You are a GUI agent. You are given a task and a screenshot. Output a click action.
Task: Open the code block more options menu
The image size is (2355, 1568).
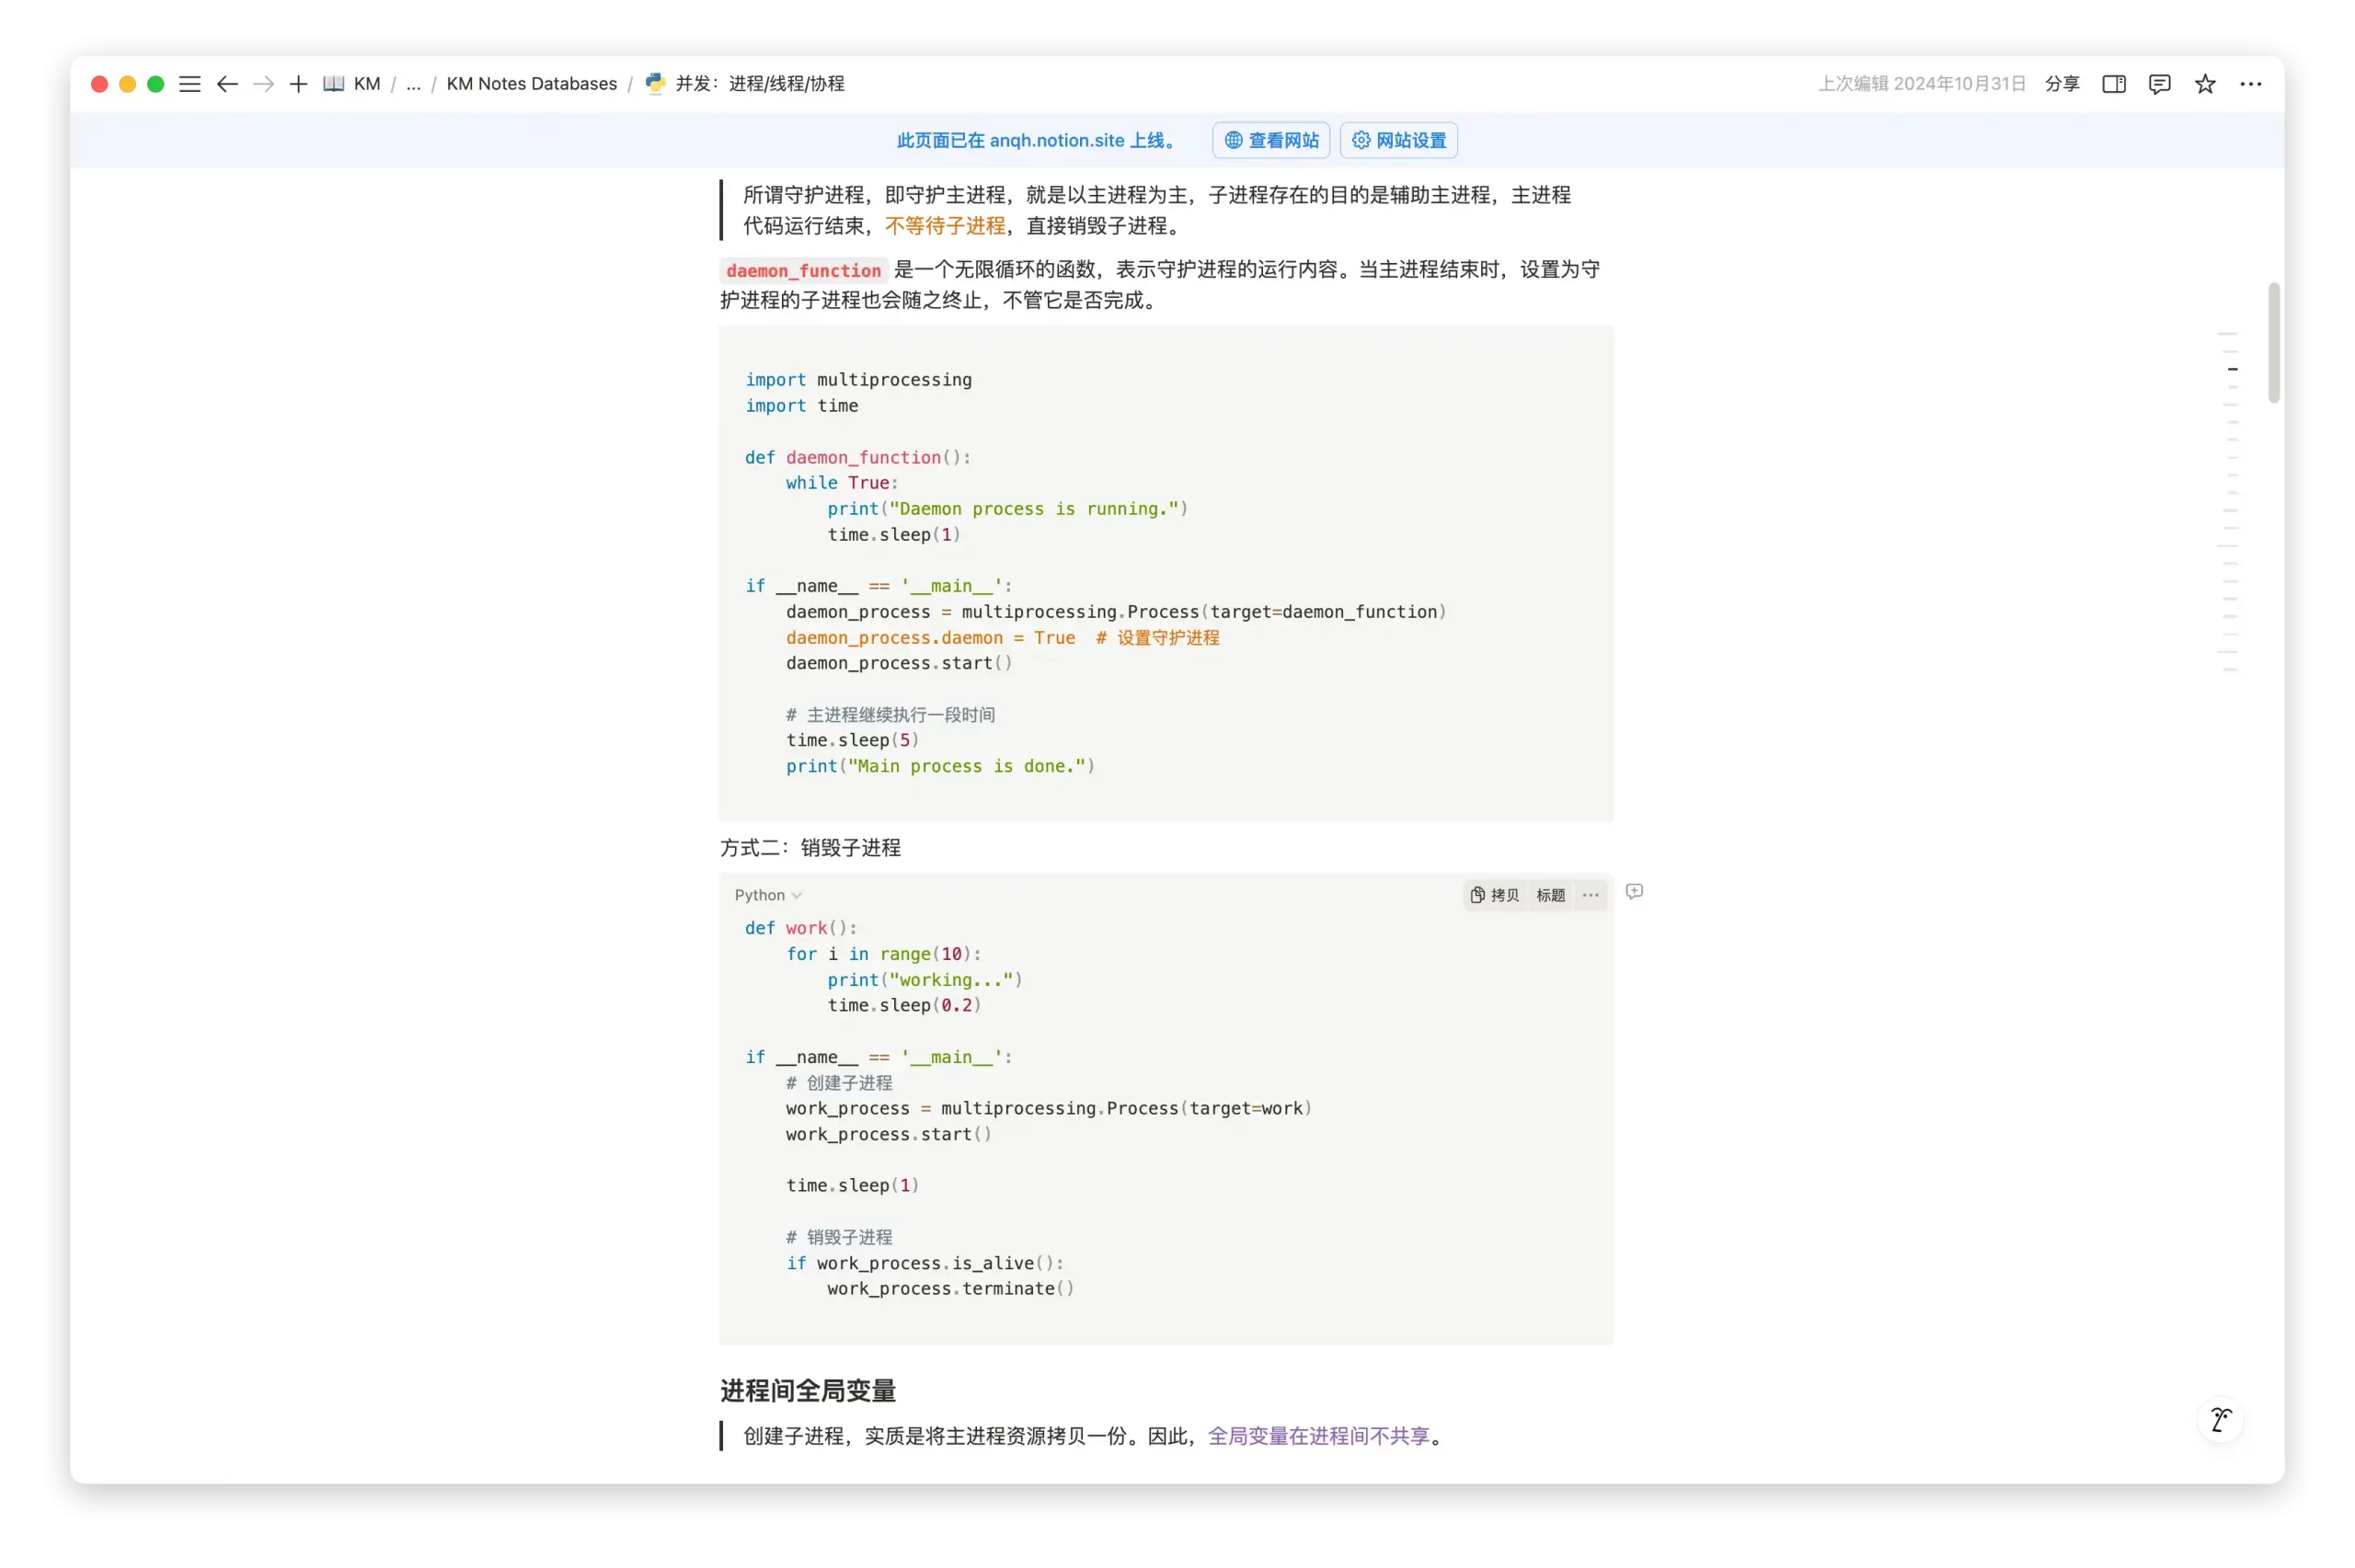pos(1590,895)
